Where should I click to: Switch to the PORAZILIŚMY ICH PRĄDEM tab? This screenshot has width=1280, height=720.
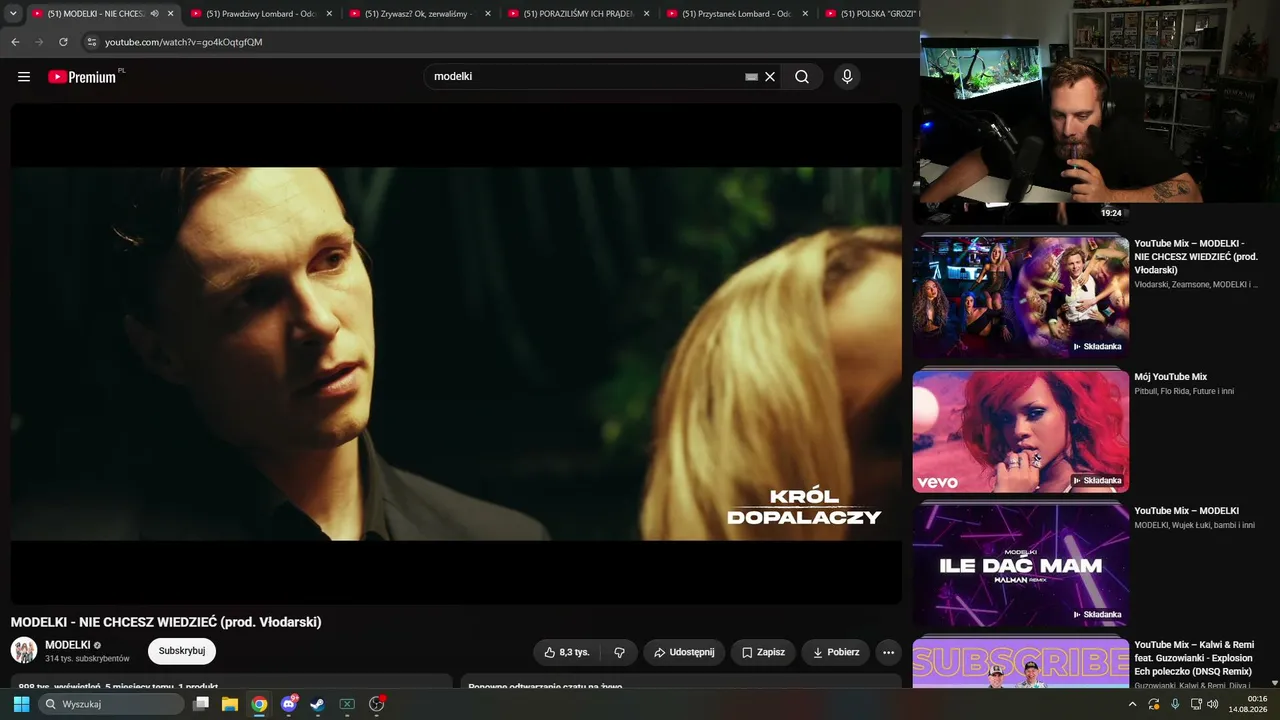click(578, 14)
